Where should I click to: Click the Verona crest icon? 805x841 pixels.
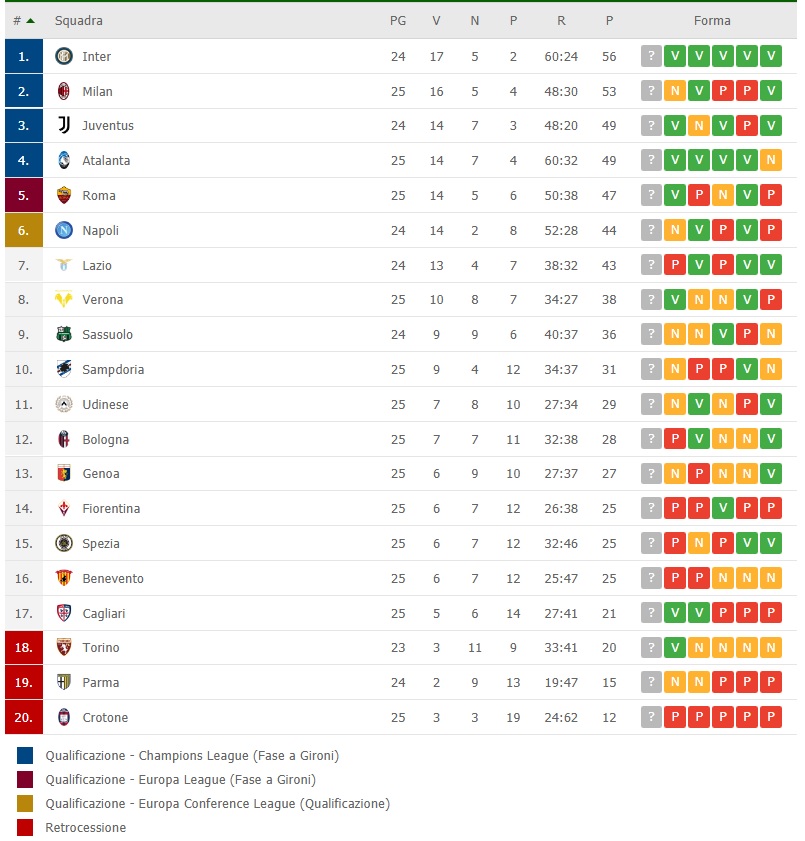click(64, 299)
